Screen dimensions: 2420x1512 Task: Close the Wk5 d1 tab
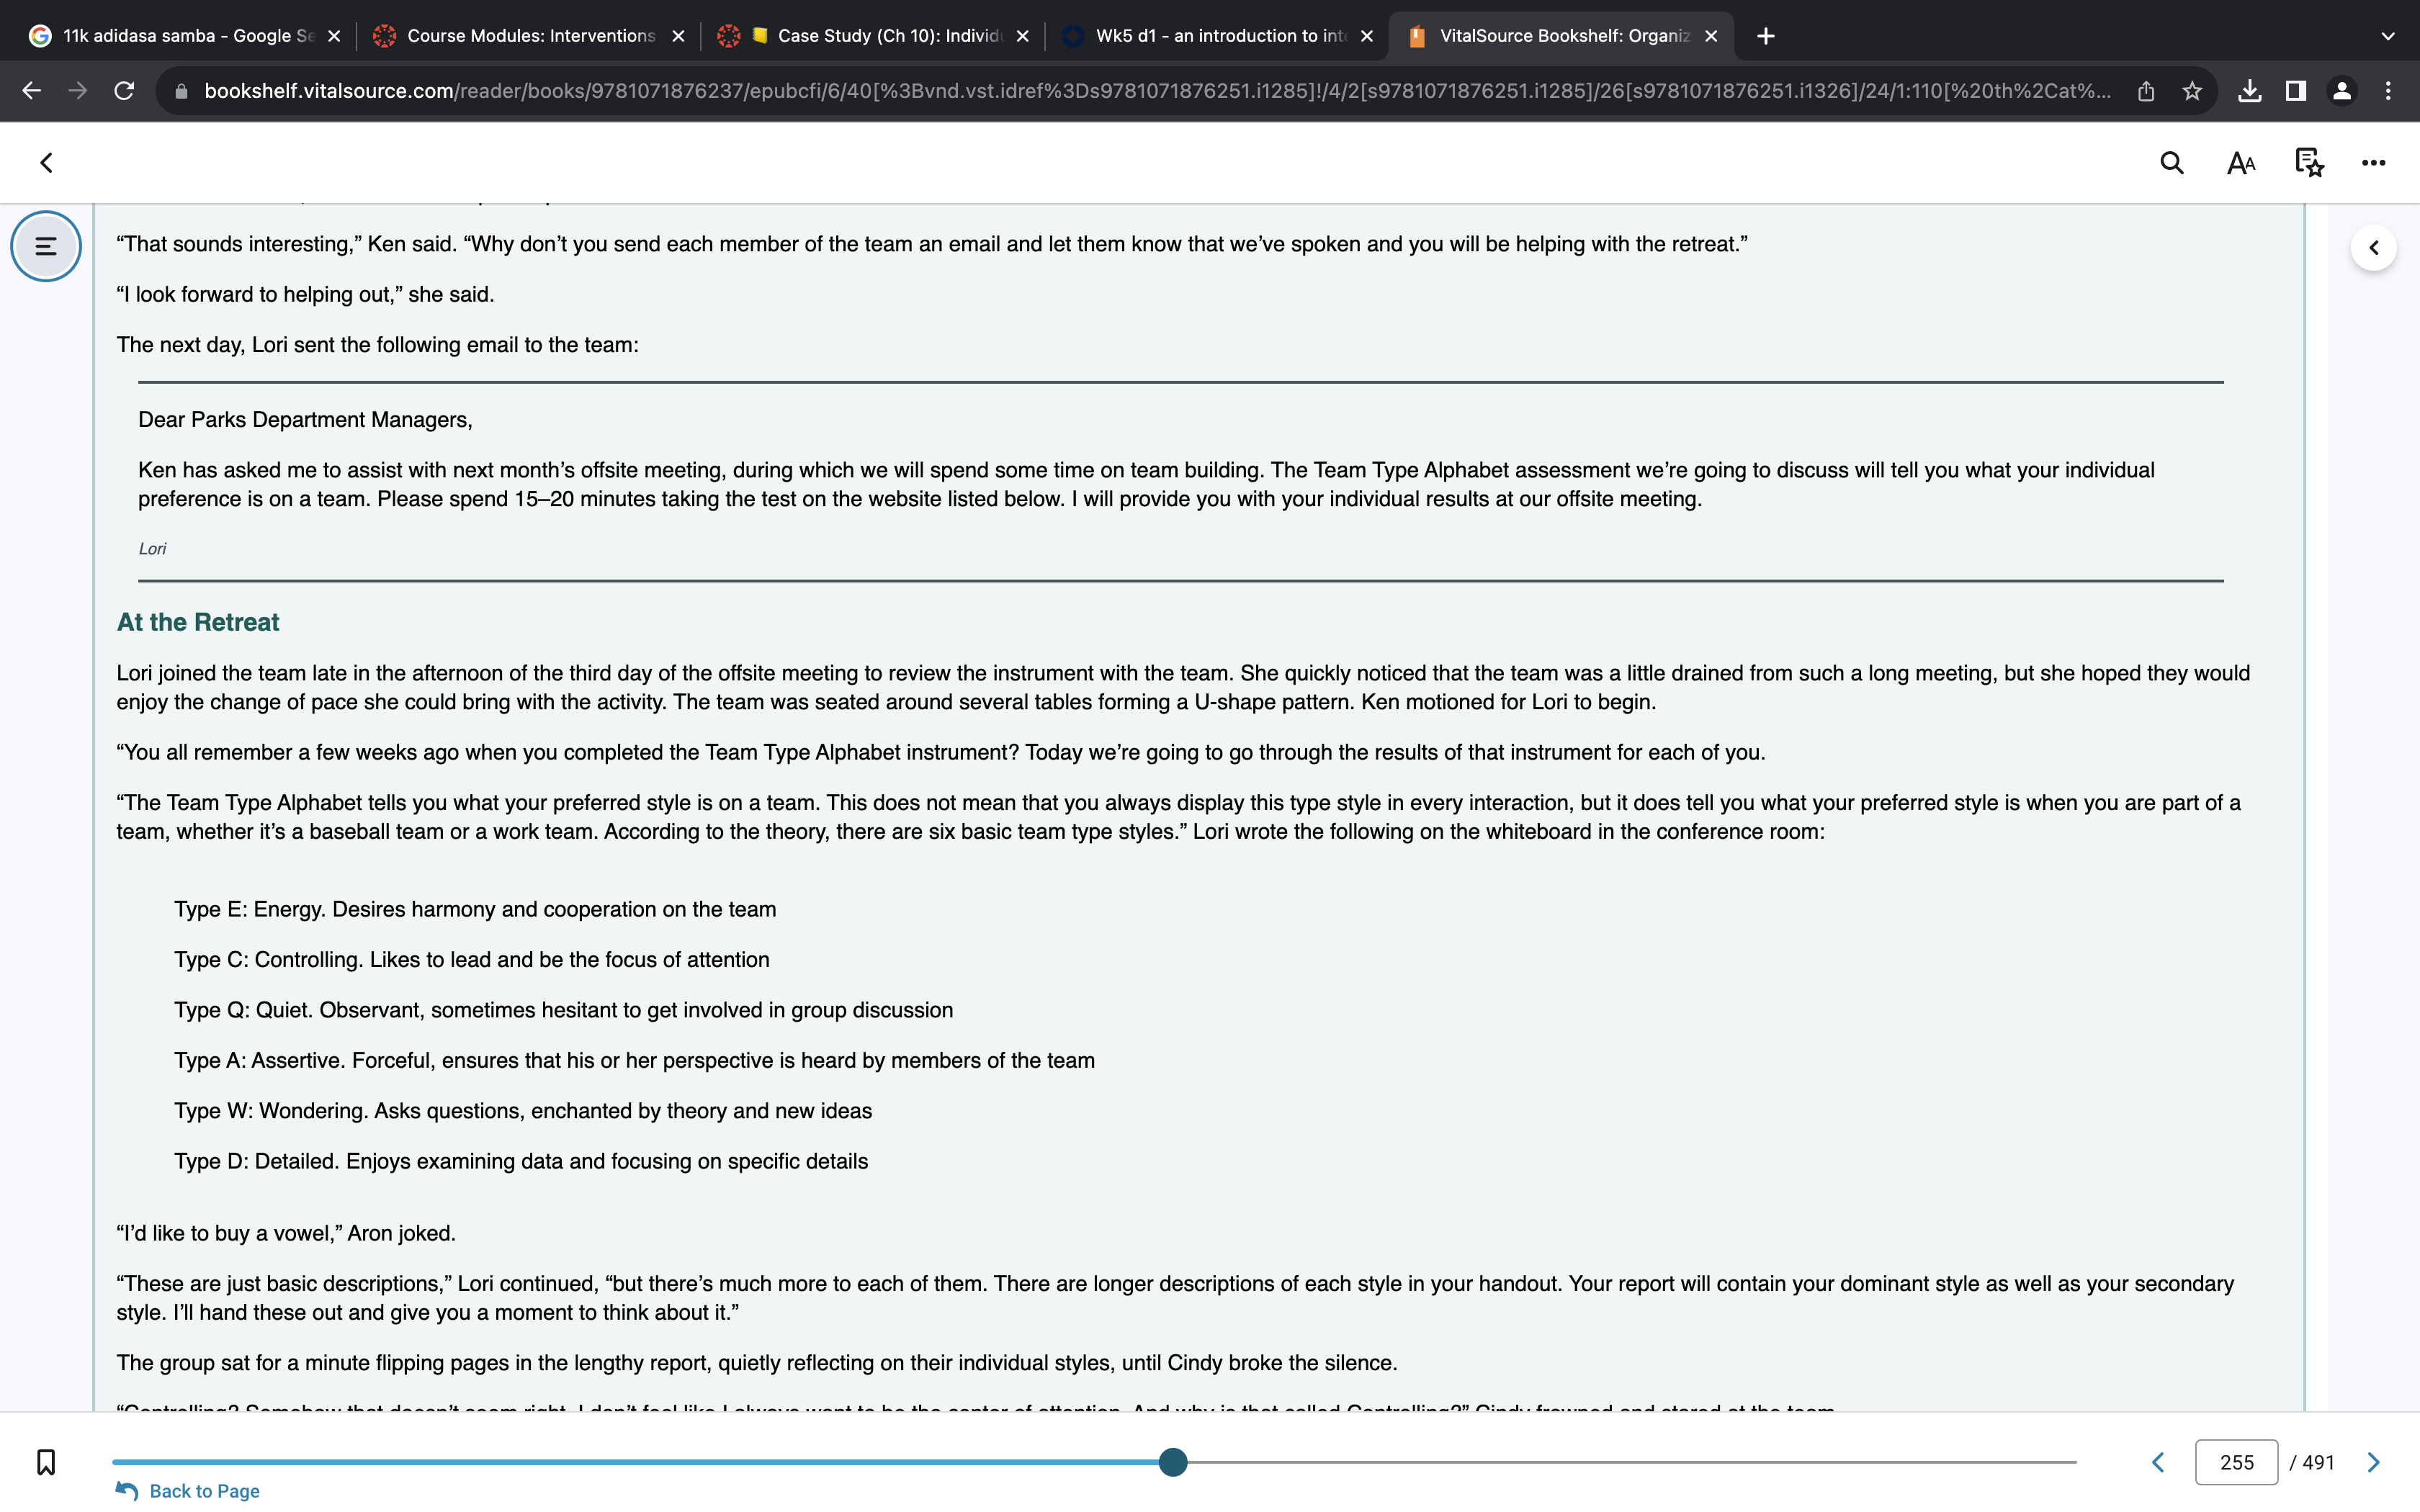[1367, 36]
